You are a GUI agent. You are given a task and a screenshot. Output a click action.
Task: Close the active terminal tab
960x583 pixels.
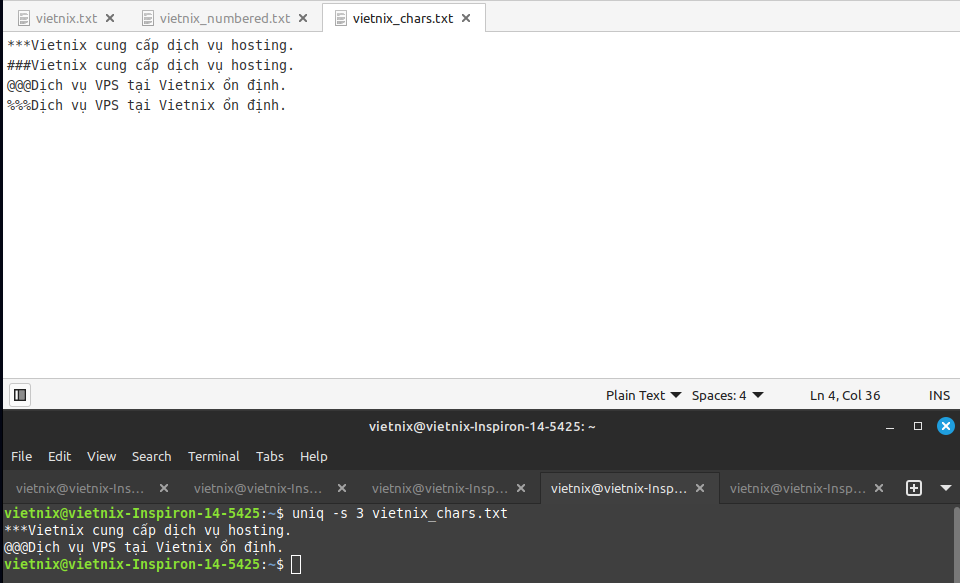(700, 488)
